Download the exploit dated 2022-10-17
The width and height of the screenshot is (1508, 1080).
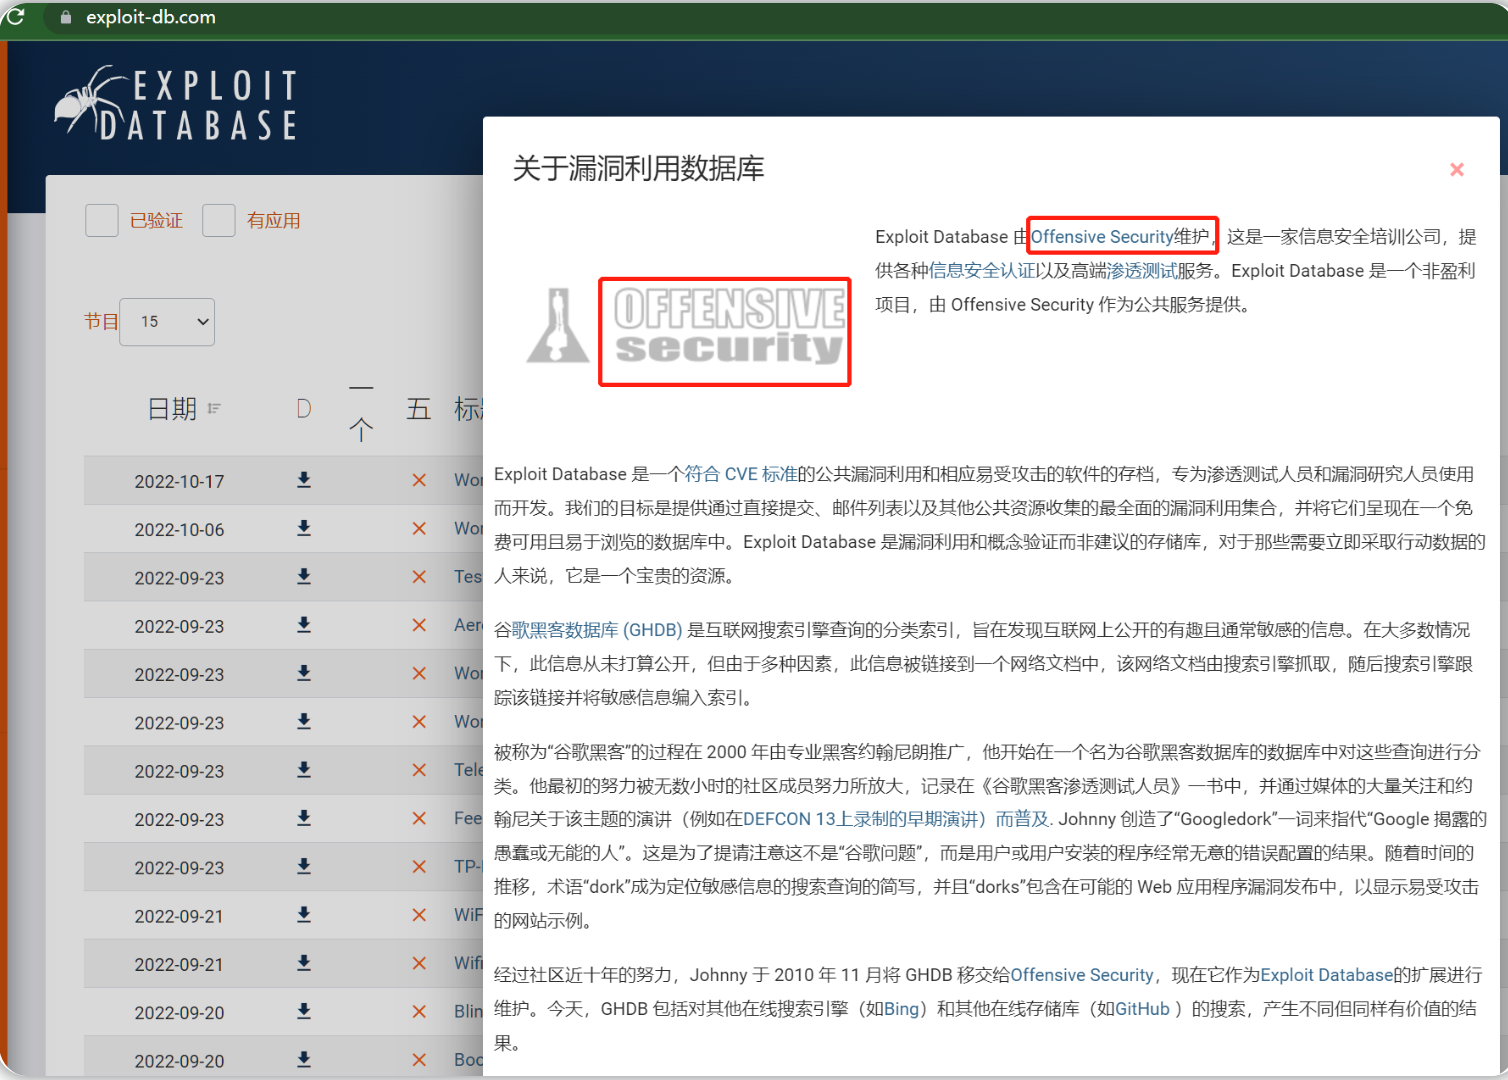[x=304, y=480]
